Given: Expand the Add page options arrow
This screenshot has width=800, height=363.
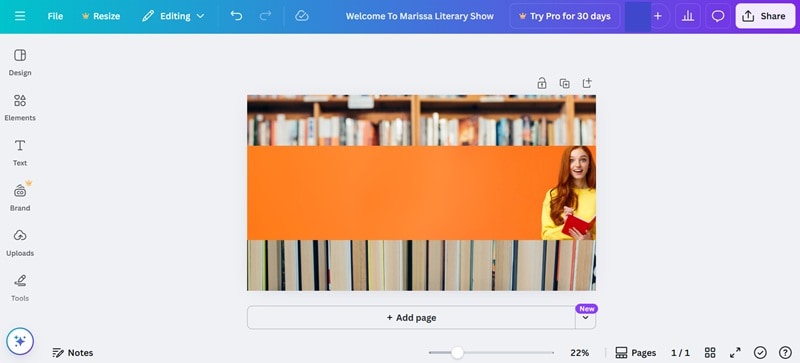Looking at the screenshot, I should [x=585, y=318].
